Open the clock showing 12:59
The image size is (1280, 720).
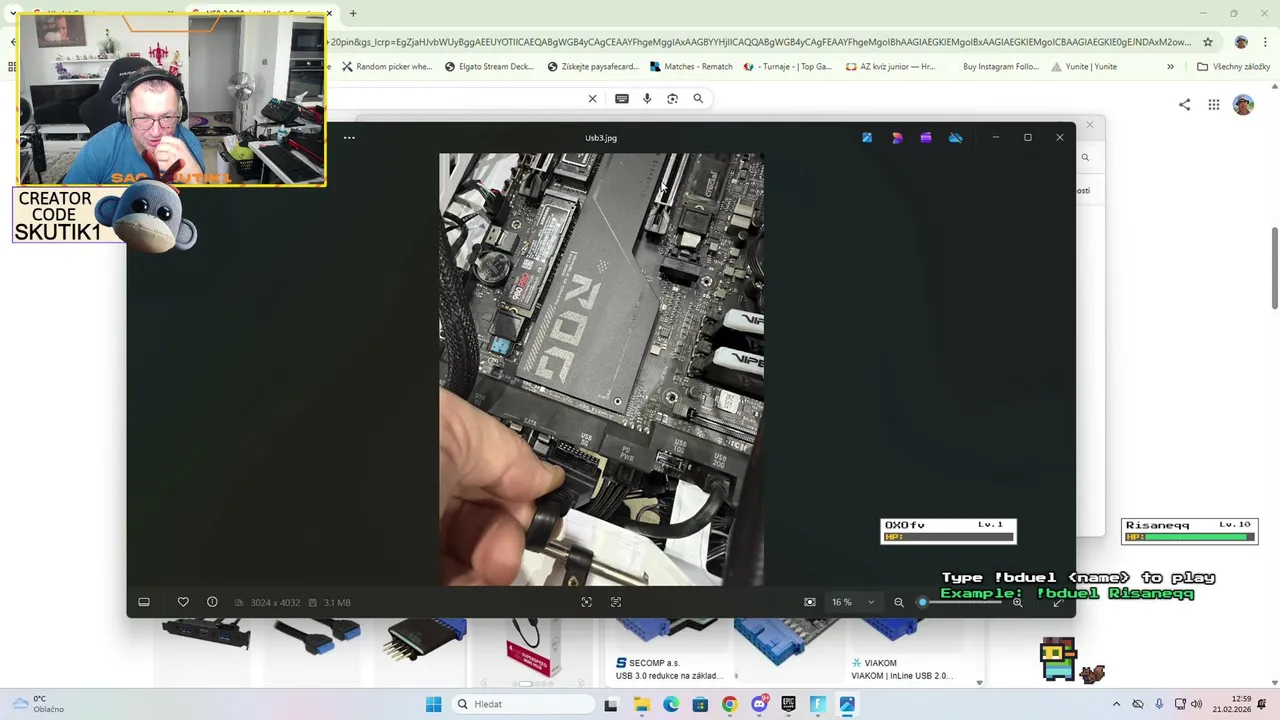click(1232, 704)
